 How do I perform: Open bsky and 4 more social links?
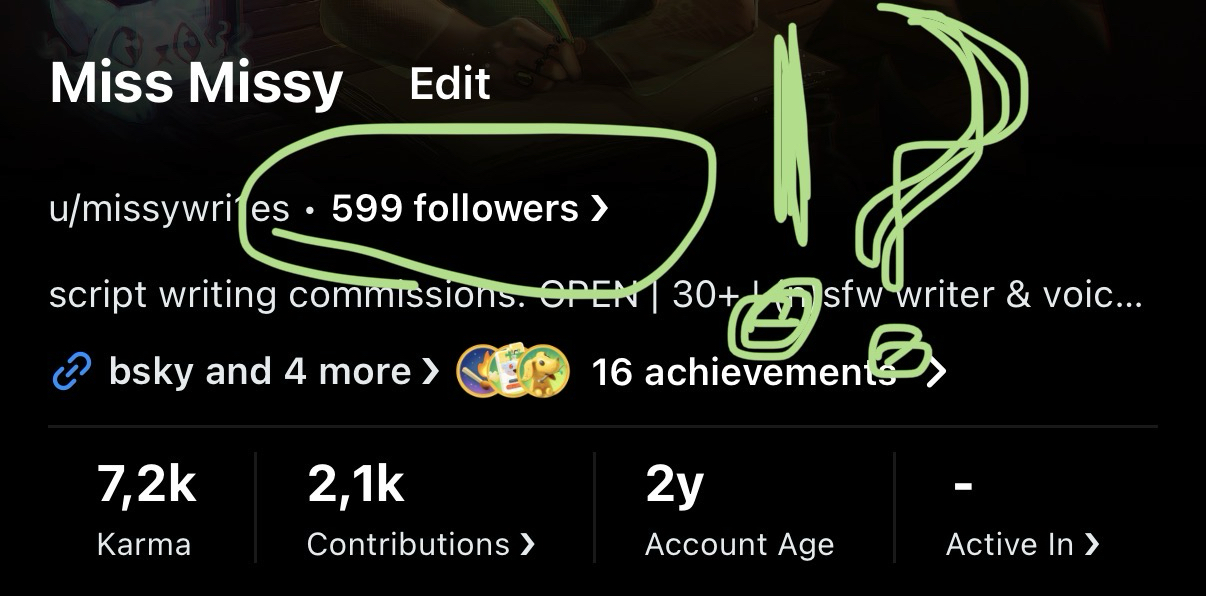[x=260, y=372]
